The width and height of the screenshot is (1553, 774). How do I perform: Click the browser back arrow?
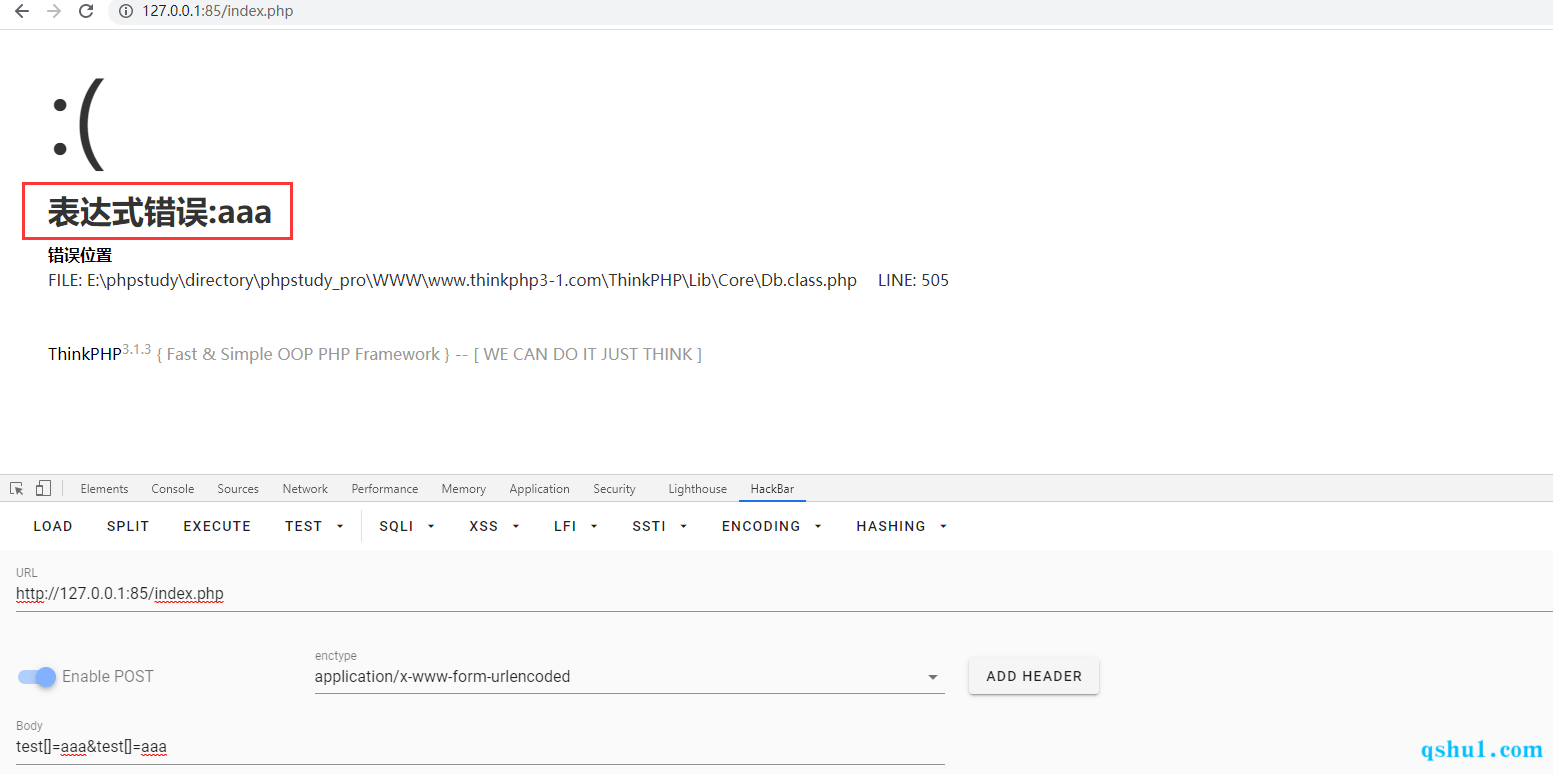(22, 12)
